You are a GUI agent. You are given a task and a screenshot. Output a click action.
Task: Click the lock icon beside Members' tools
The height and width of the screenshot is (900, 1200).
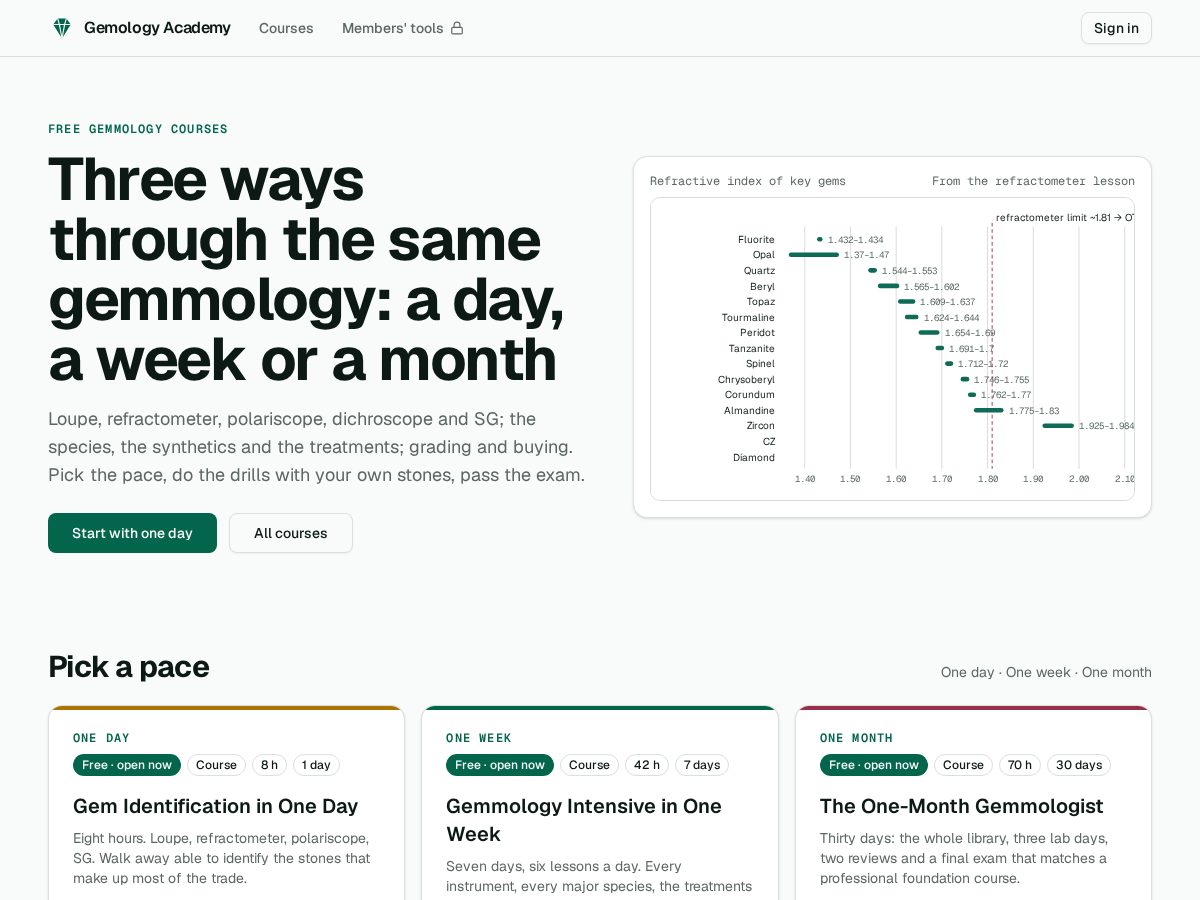(457, 28)
